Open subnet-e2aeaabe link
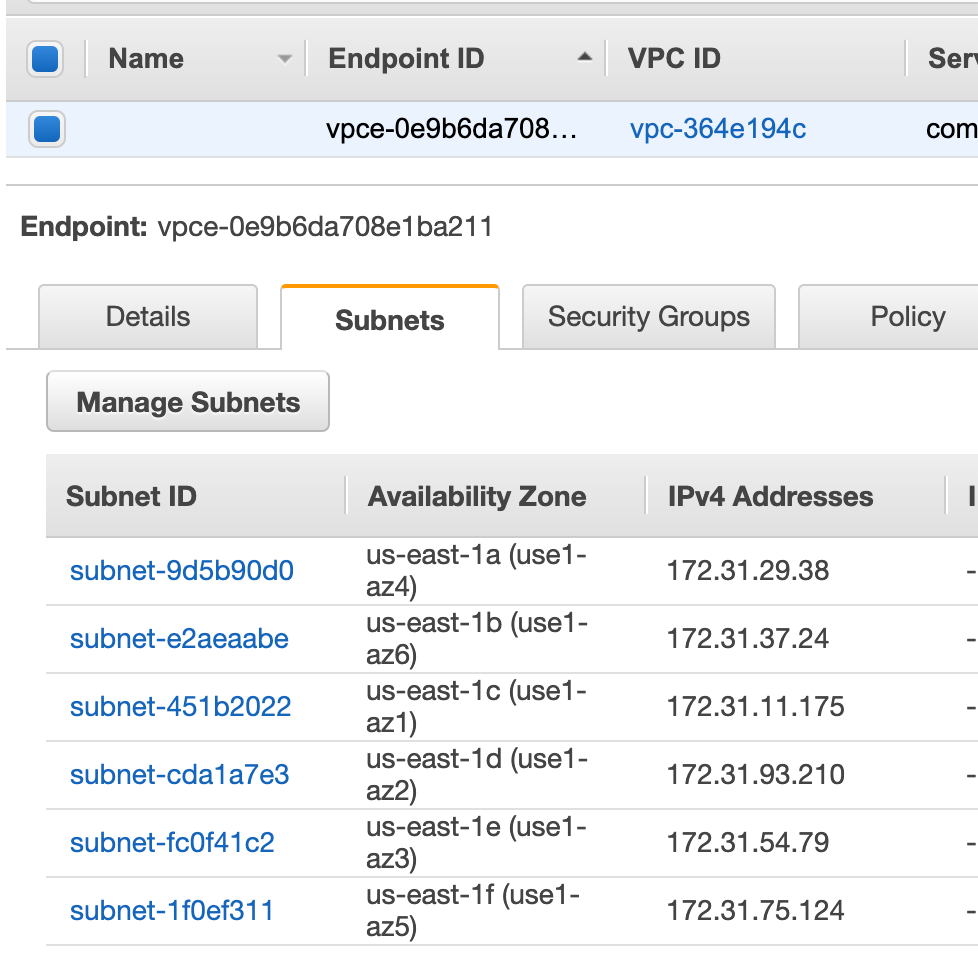 coord(179,639)
